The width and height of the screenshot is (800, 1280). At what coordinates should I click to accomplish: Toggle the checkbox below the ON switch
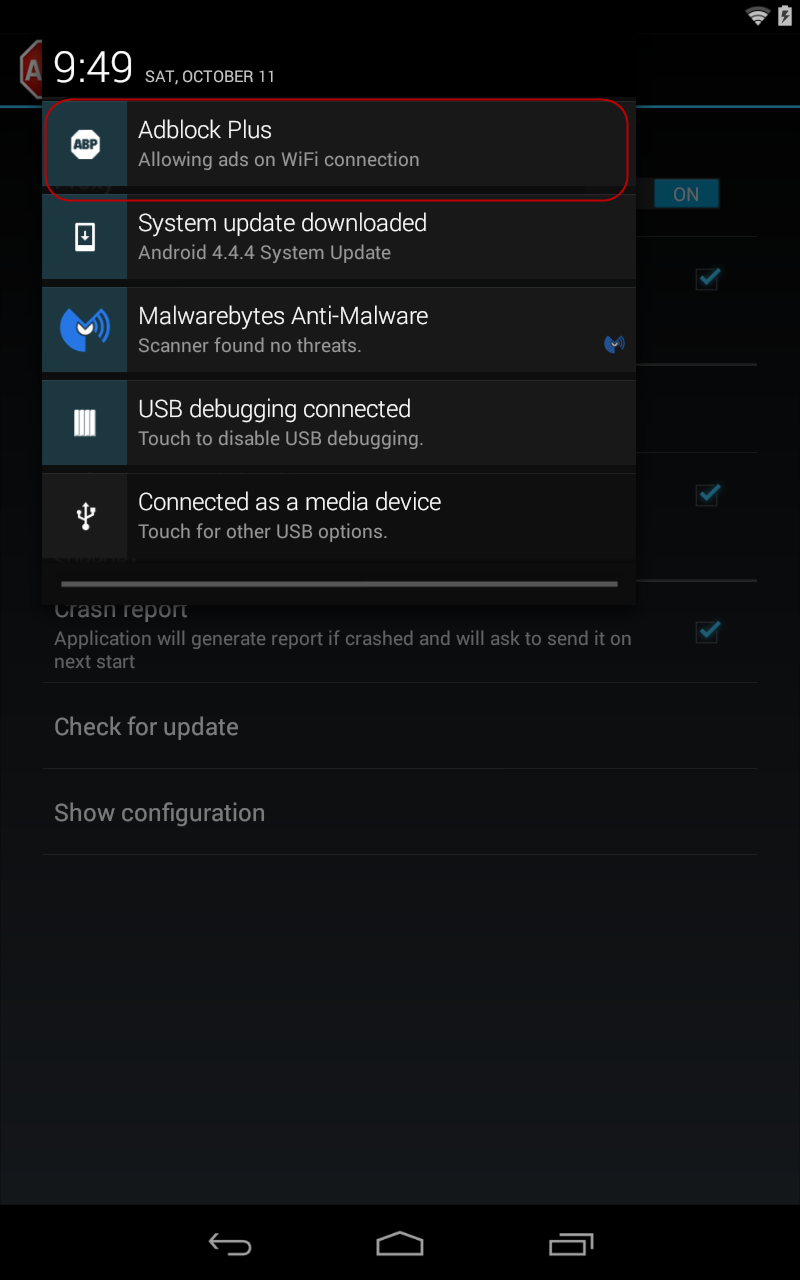[708, 279]
